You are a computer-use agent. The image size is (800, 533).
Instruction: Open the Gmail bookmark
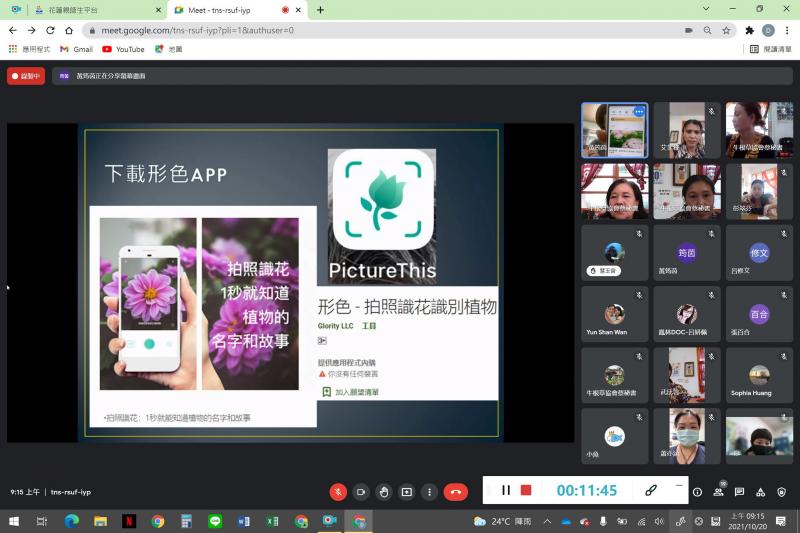coord(77,49)
